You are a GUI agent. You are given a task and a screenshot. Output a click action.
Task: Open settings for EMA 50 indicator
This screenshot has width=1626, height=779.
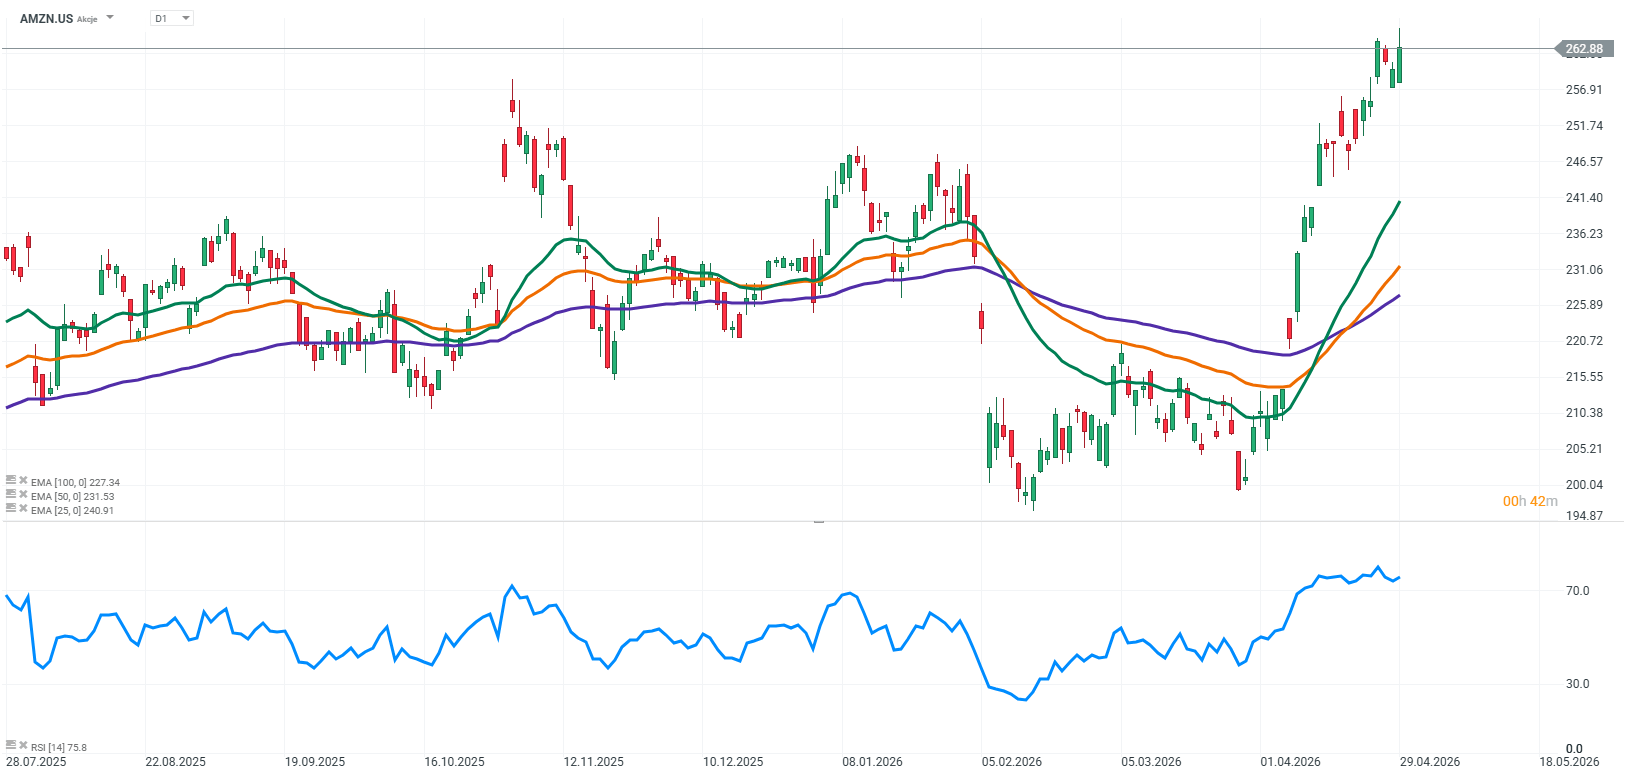(11, 495)
